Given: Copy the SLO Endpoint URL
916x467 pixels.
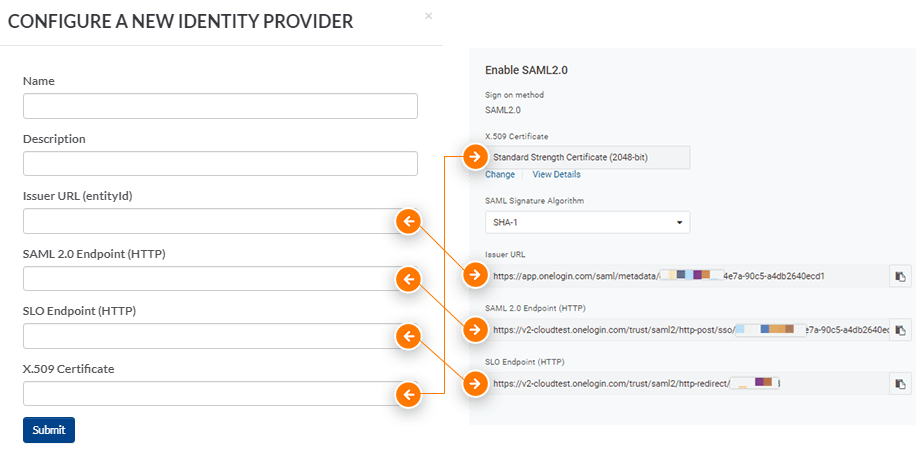Looking at the screenshot, I should point(900,384).
